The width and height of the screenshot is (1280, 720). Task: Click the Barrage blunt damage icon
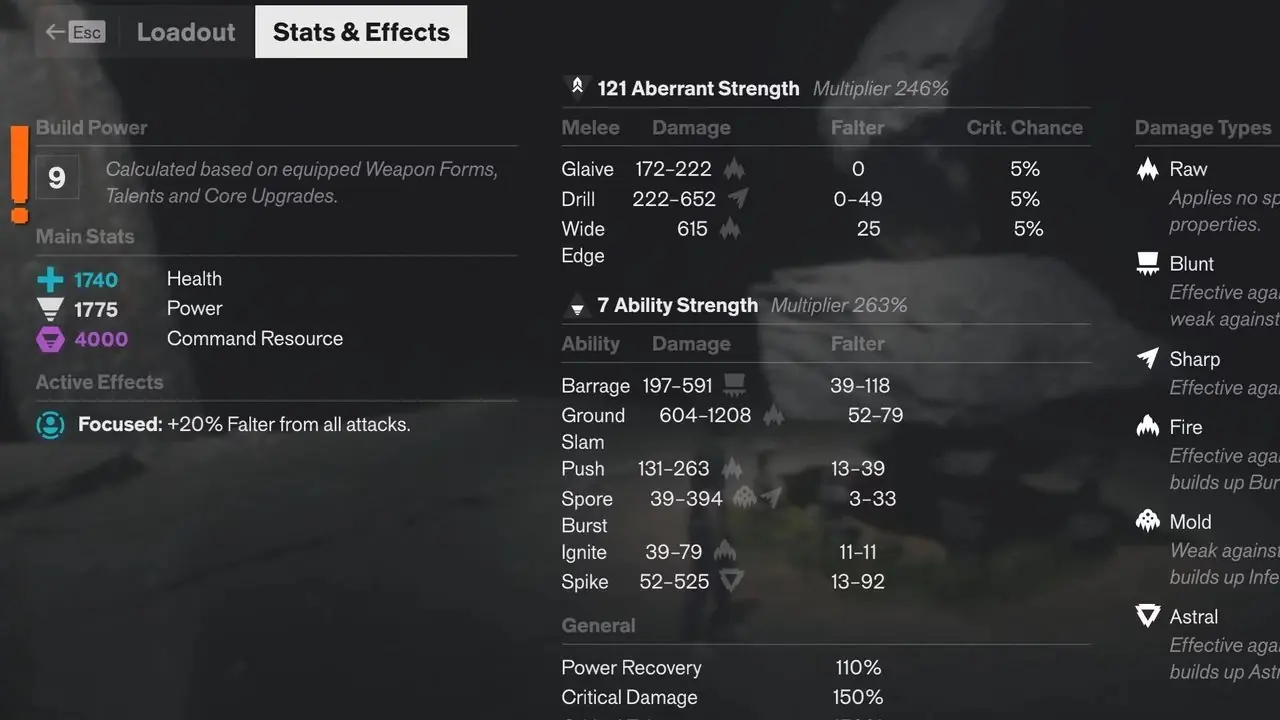(x=734, y=385)
